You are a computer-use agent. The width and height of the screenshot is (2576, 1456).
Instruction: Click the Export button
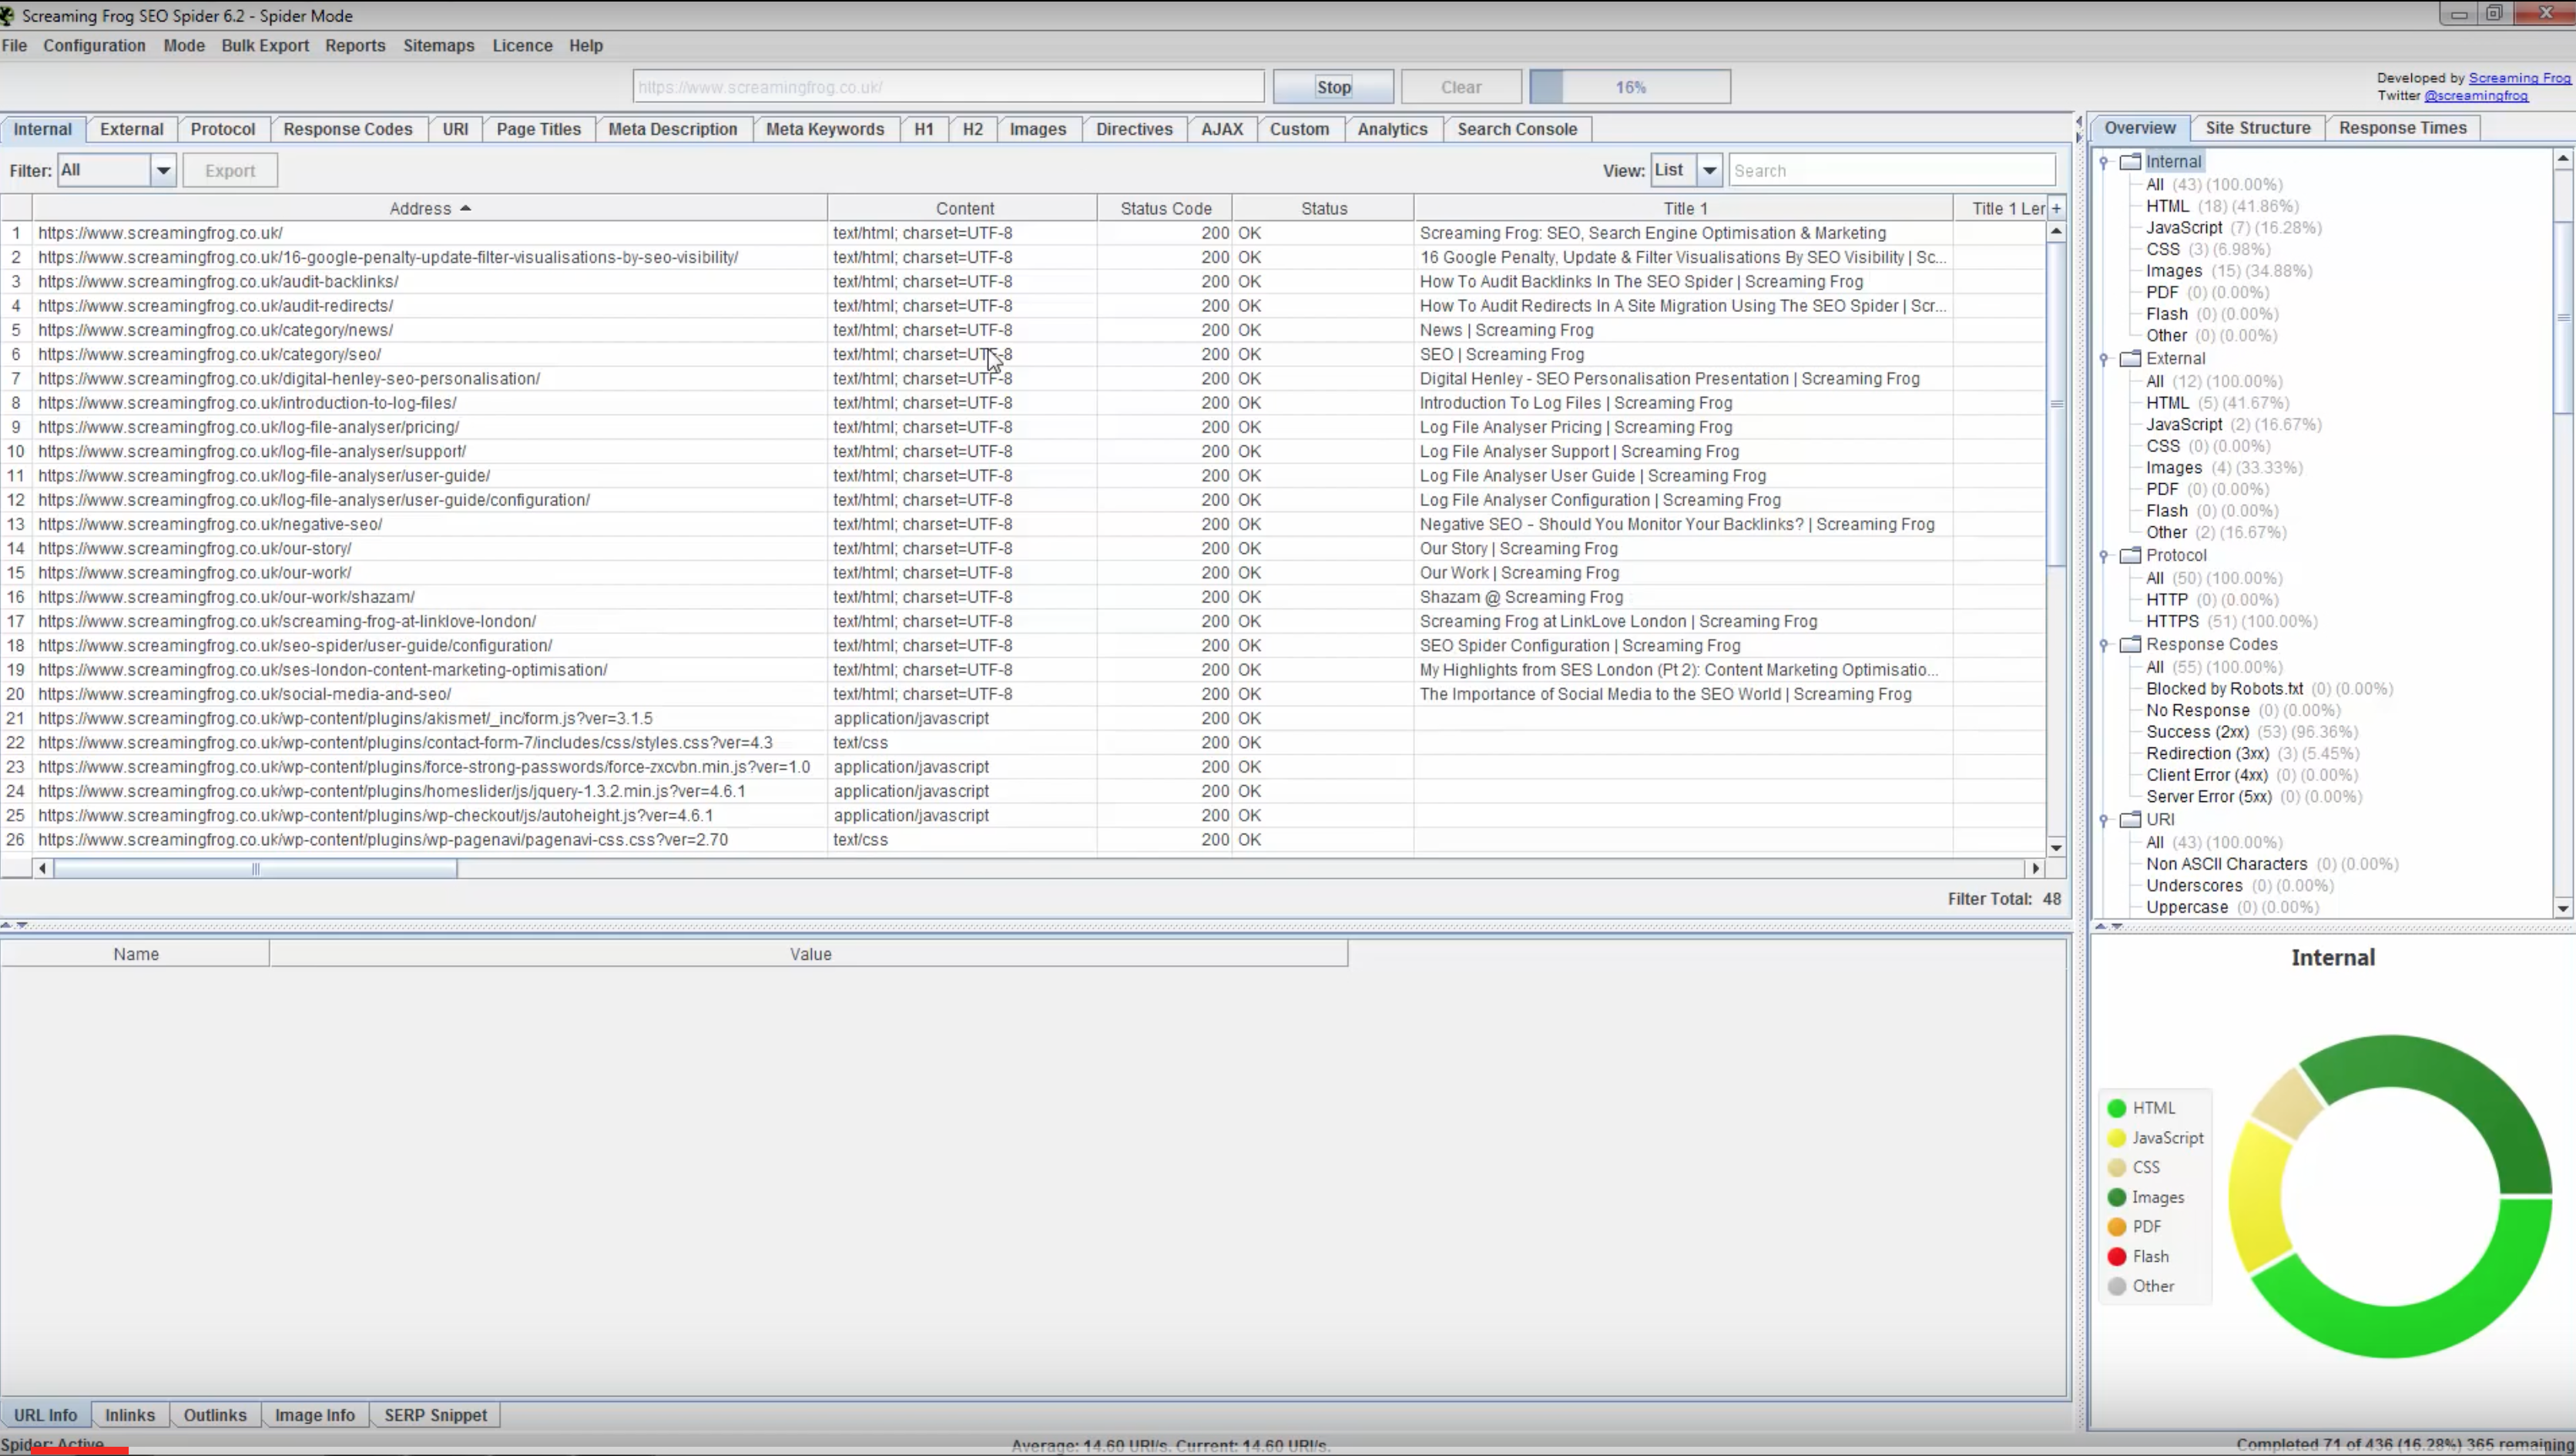(230, 170)
